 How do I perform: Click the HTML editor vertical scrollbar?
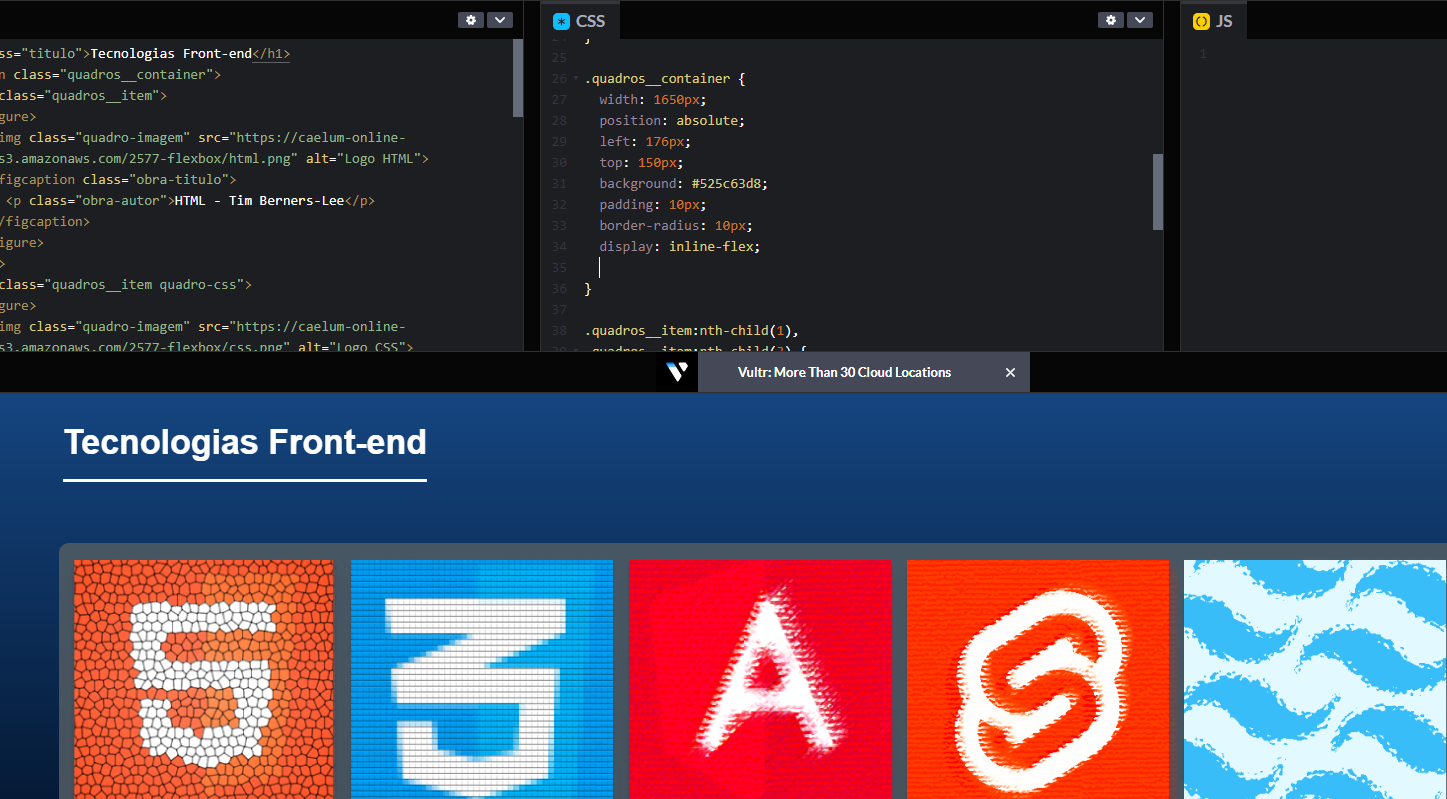[518, 79]
